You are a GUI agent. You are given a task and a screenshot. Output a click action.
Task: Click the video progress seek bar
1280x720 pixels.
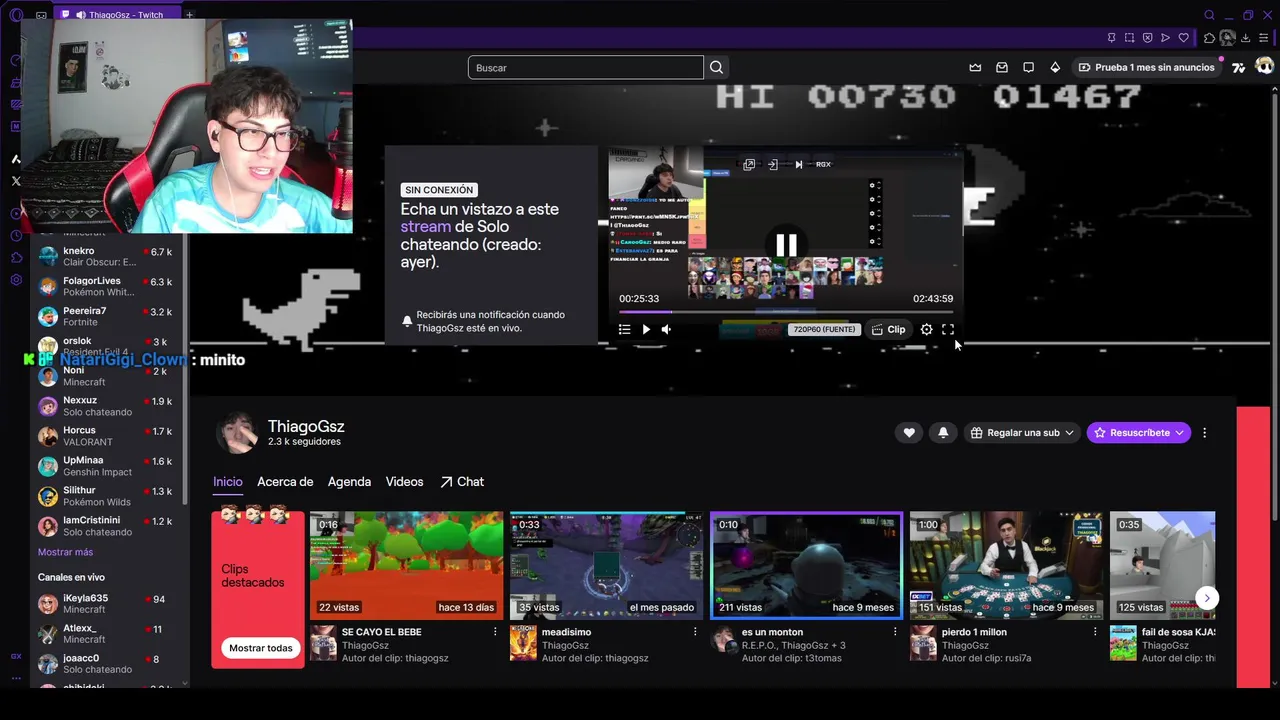tap(786, 311)
